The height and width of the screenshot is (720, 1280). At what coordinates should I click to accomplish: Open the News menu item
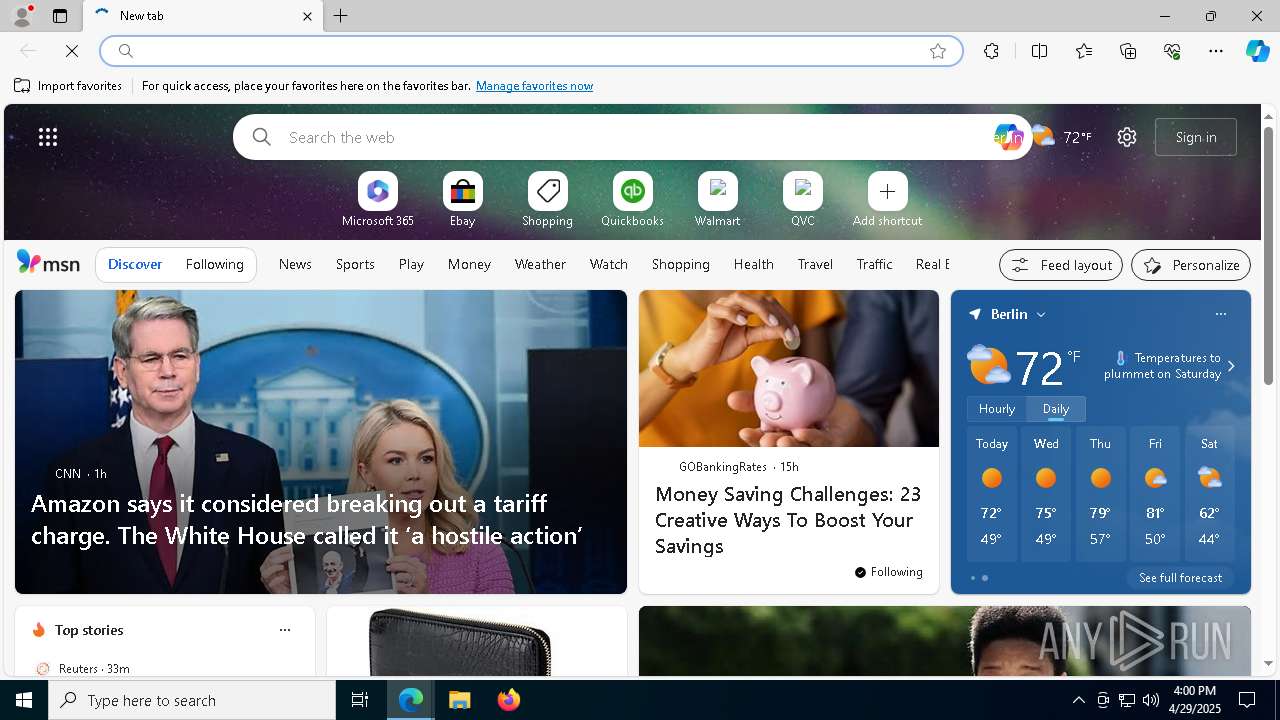[295, 264]
